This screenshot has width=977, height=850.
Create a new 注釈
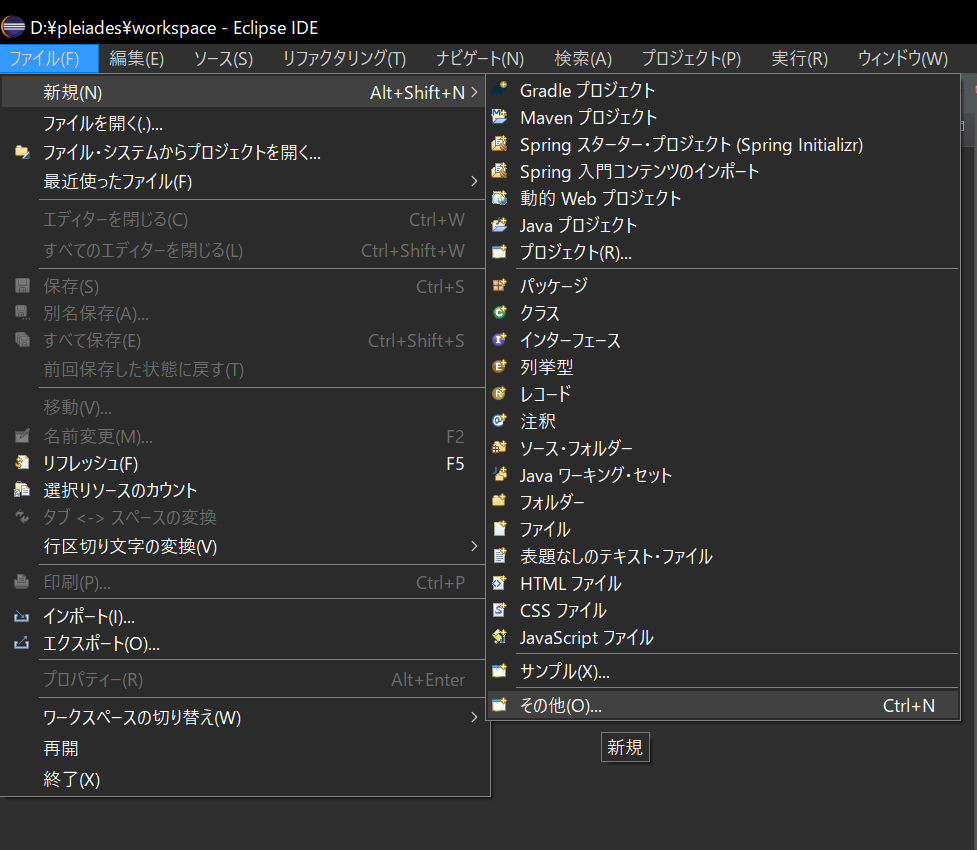tap(534, 421)
